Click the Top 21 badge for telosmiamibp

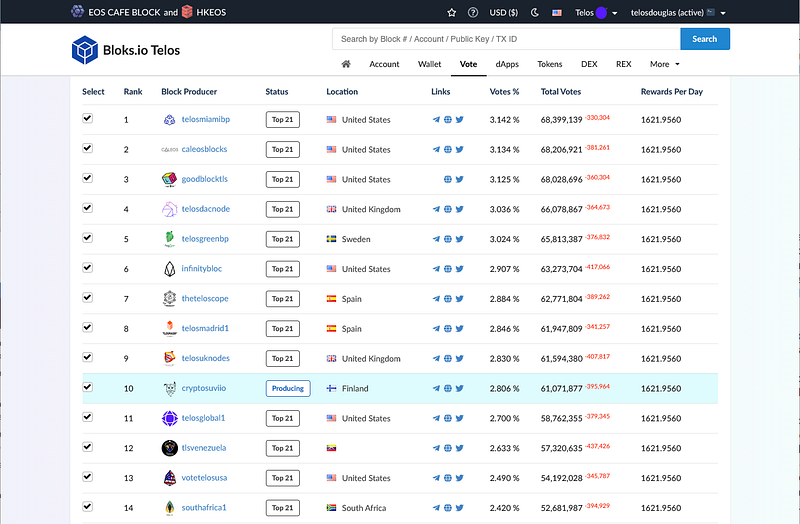coord(283,119)
